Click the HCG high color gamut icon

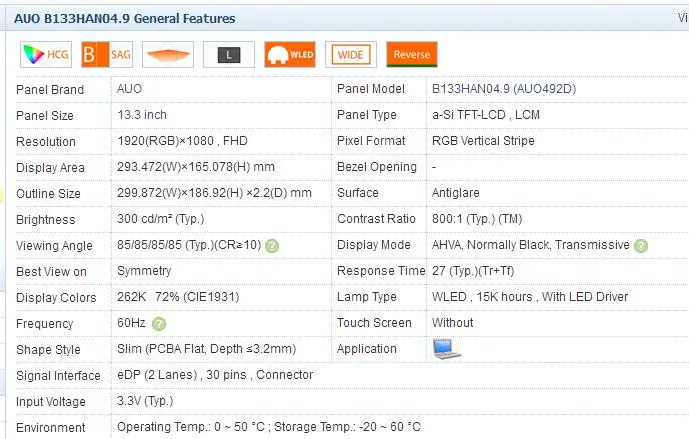click(x=46, y=54)
